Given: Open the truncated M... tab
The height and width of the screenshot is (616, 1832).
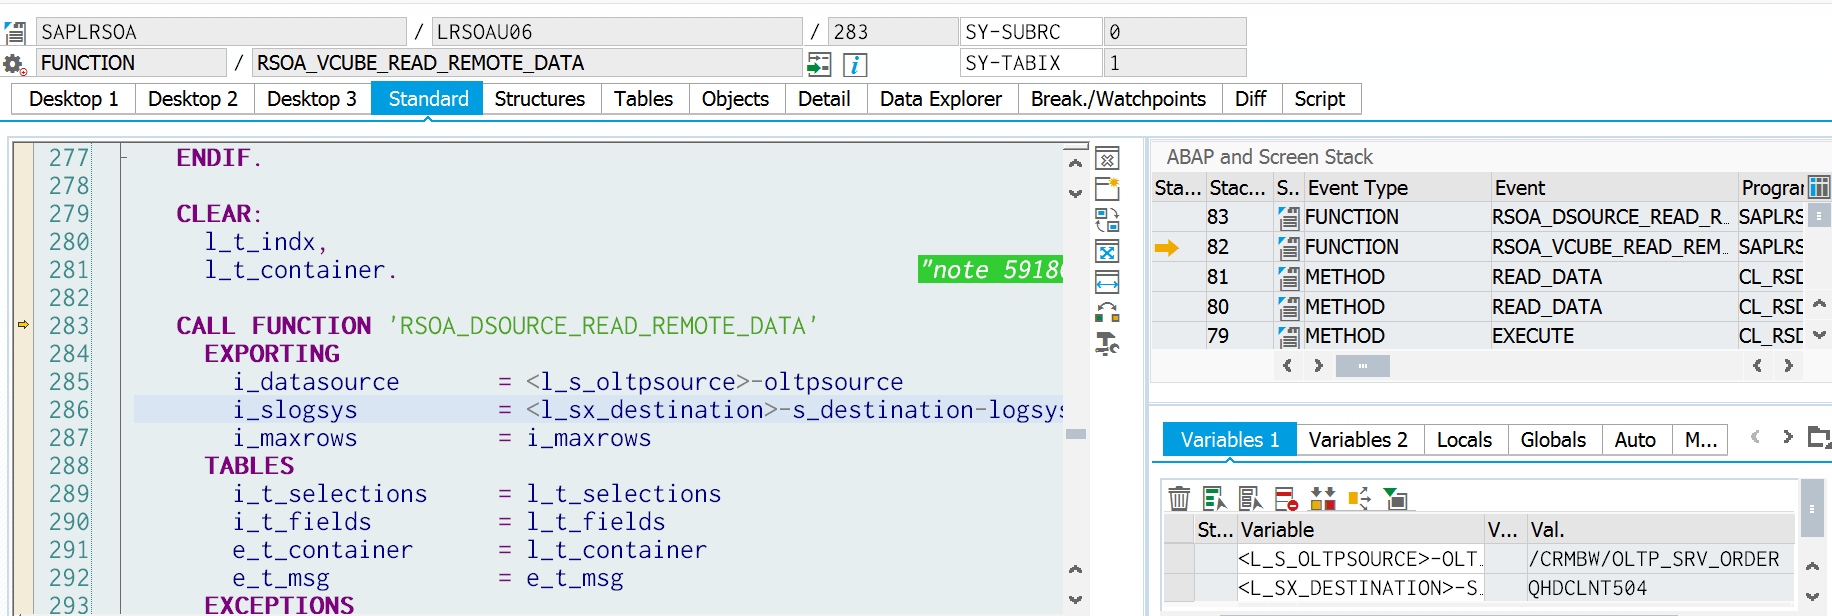Looking at the screenshot, I should click(1701, 440).
